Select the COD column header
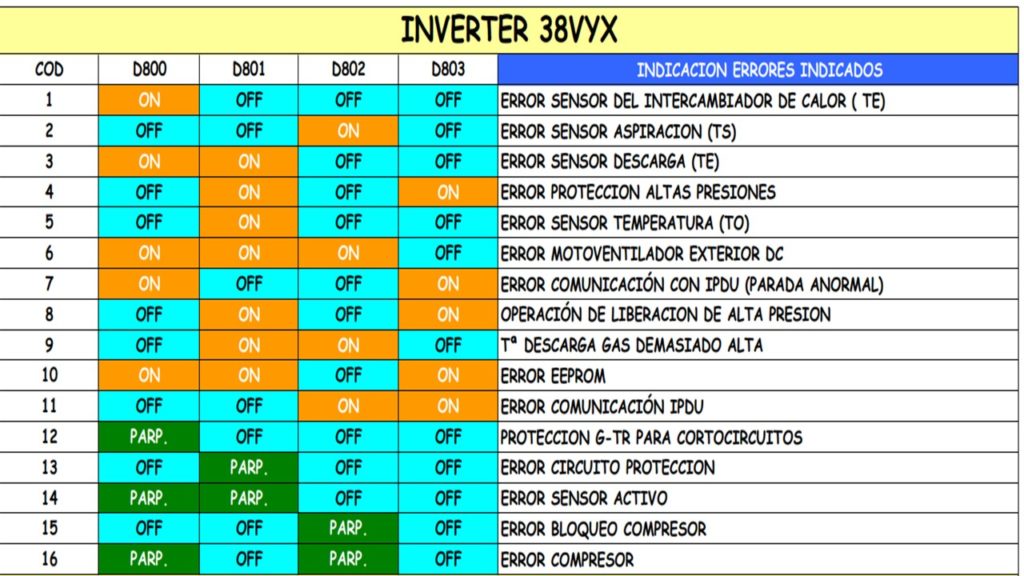The height and width of the screenshot is (576, 1024). [49, 69]
